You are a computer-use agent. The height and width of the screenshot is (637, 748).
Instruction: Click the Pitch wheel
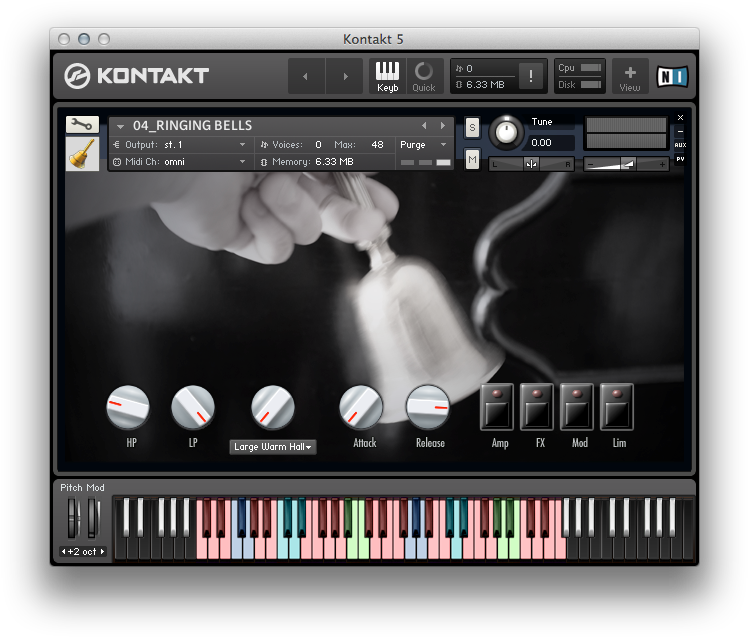(x=73, y=518)
